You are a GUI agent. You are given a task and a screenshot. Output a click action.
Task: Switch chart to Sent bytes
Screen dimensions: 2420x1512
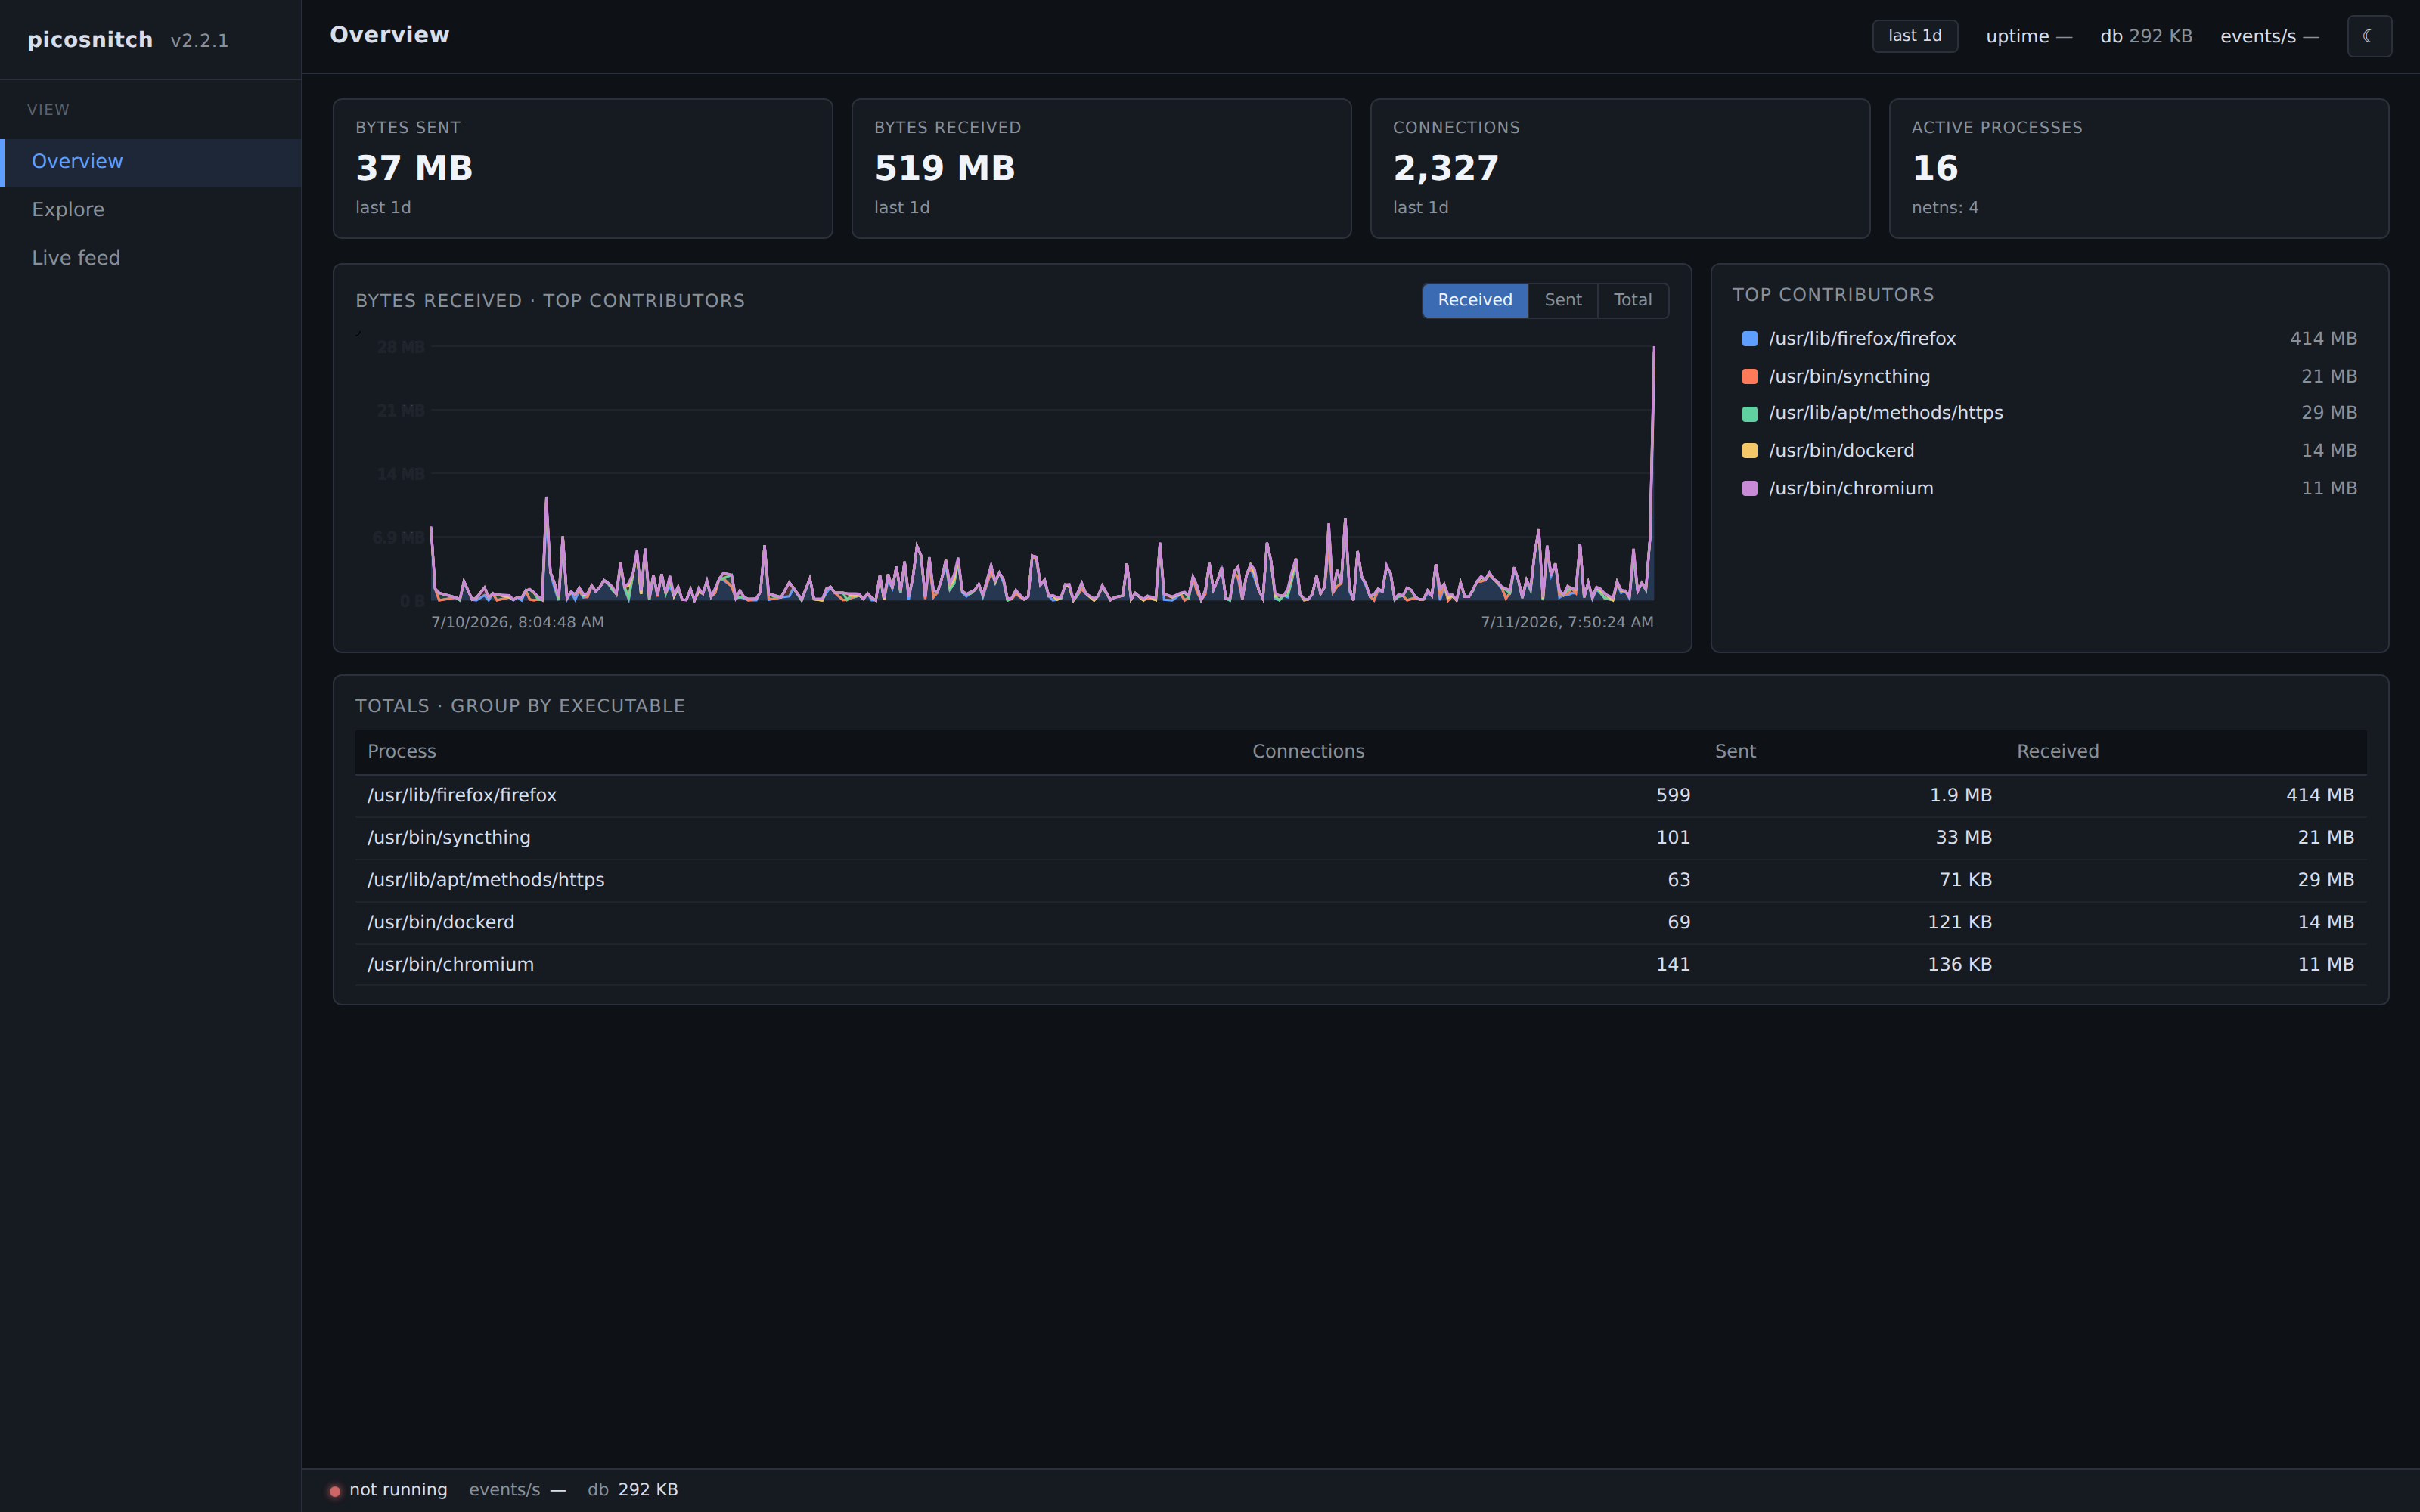[1562, 300]
